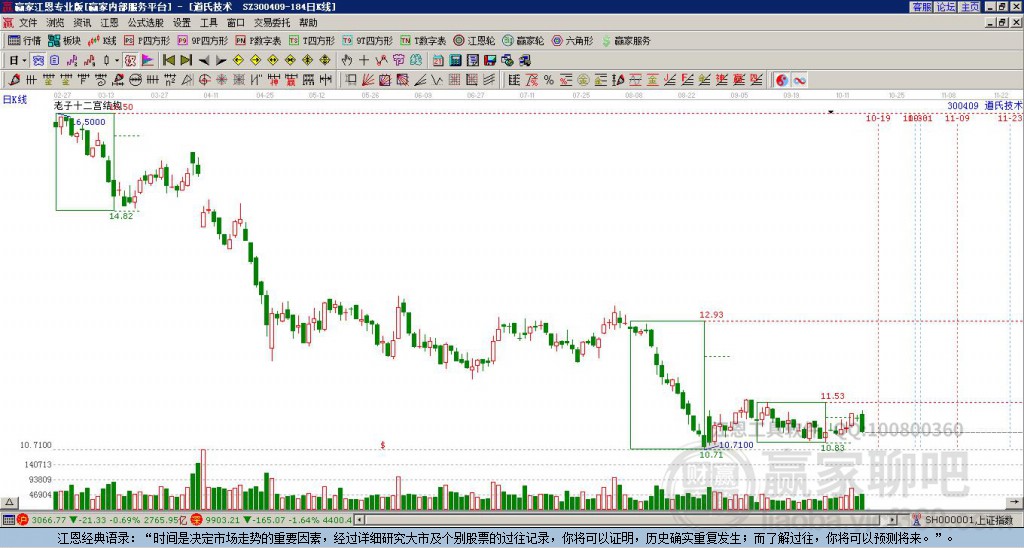Image resolution: width=1024 pixels, height=548 pixels.
Task: Select the Gann fan lines tool
Action: (368, 80)
